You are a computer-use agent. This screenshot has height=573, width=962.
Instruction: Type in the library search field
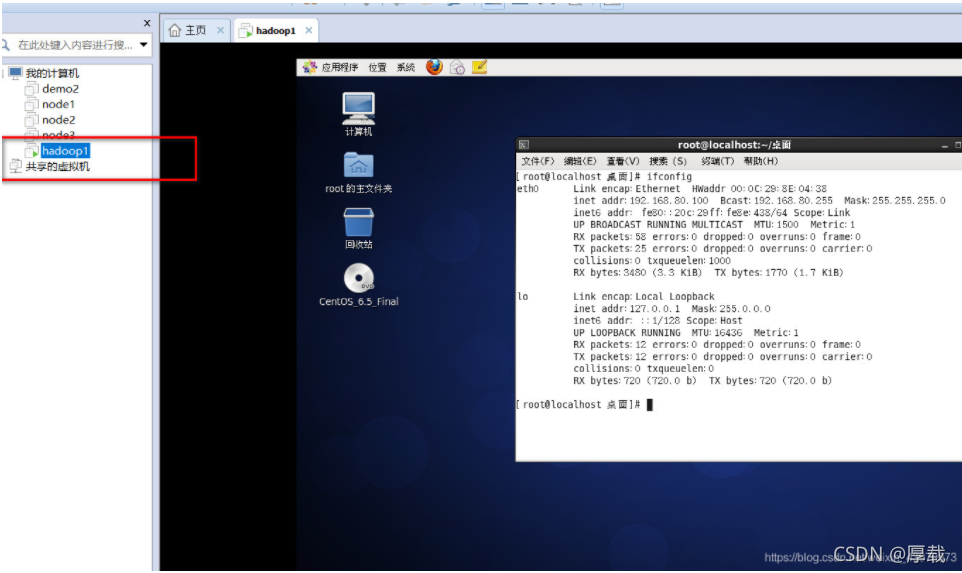click(x=75, y=45)
